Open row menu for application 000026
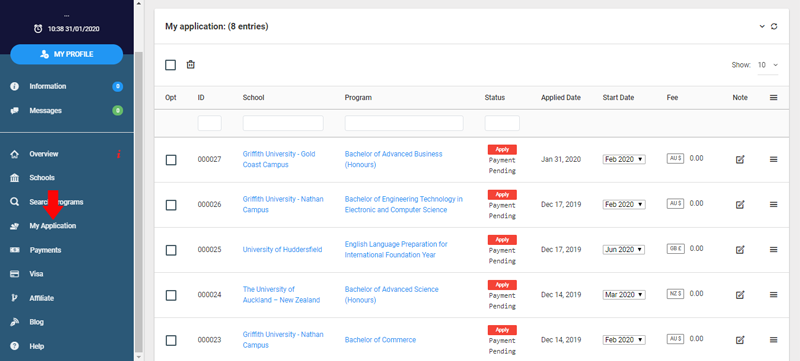The image size is (800, 361). click(x=773, y=204)
